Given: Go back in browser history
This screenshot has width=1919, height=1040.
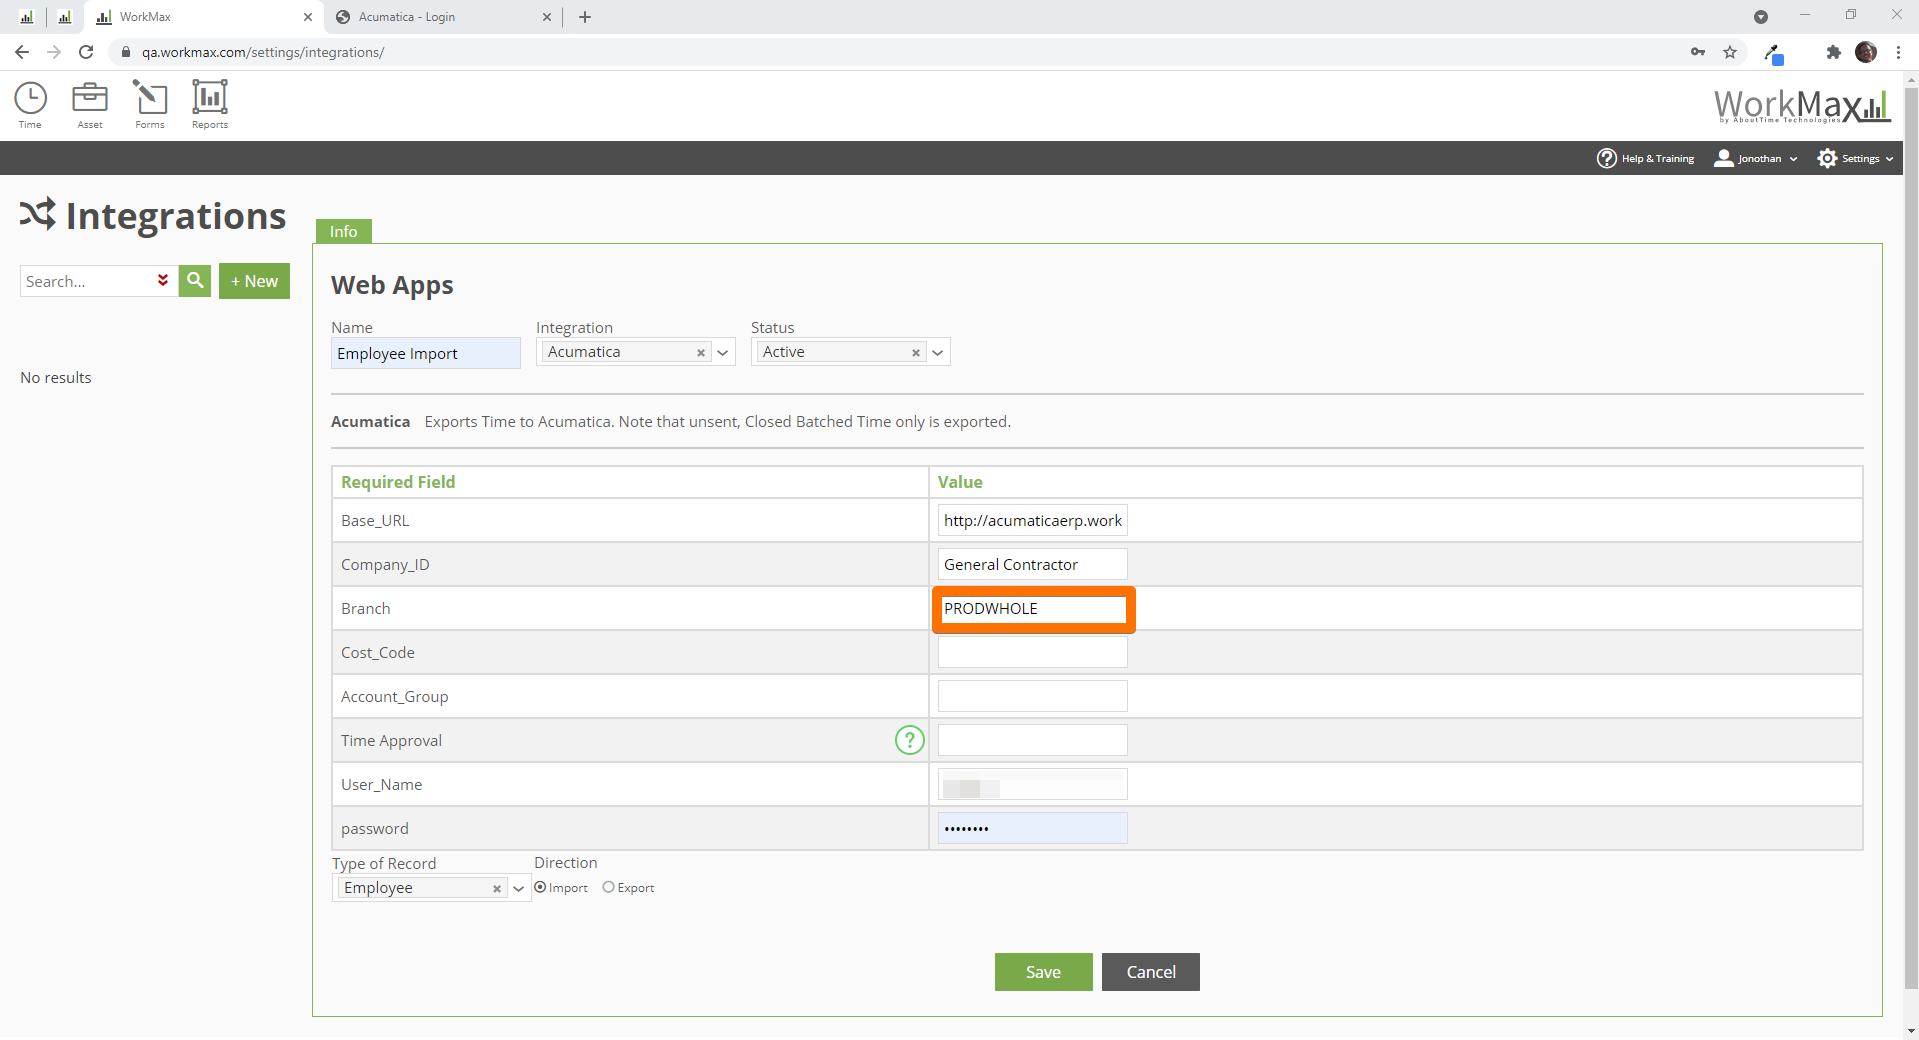Looking at the screenshot, I should tap(22, 52).
